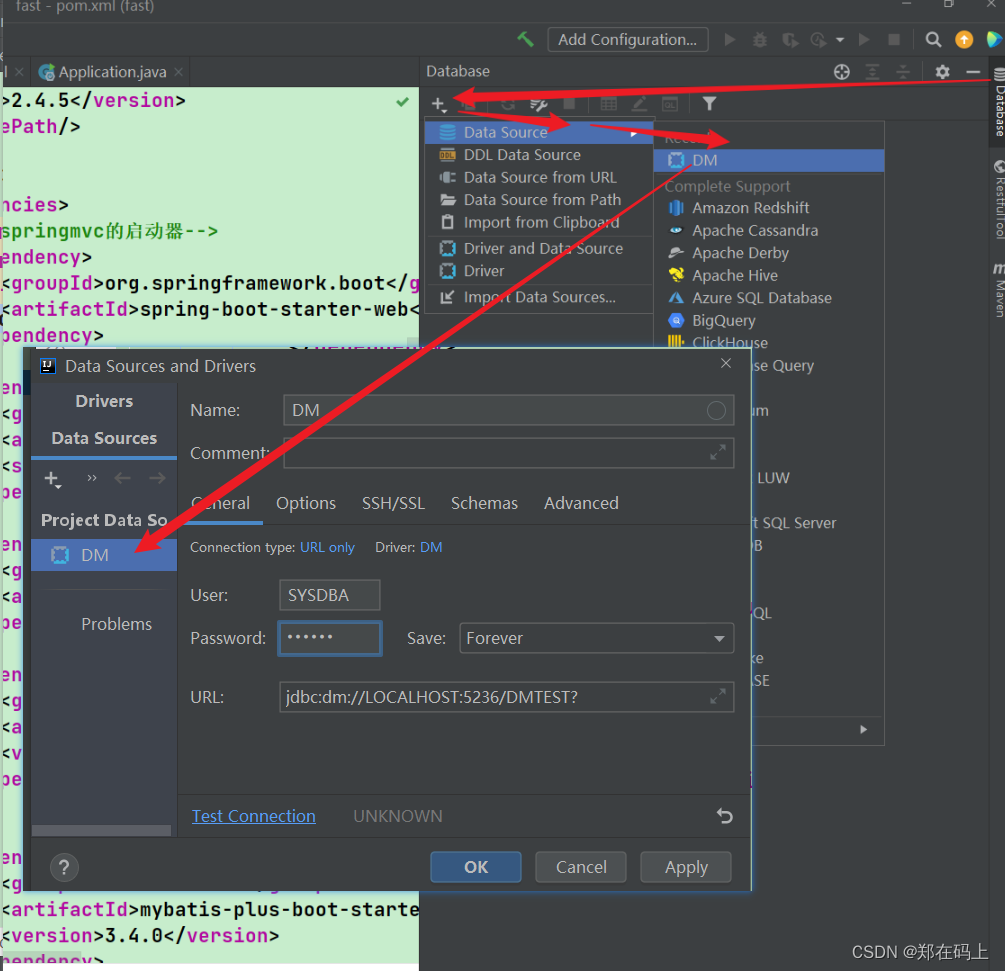The height and width of the screenshot is (971, 1005).
Task: Switch to the Data Sources tab
Action: point(104,438)
